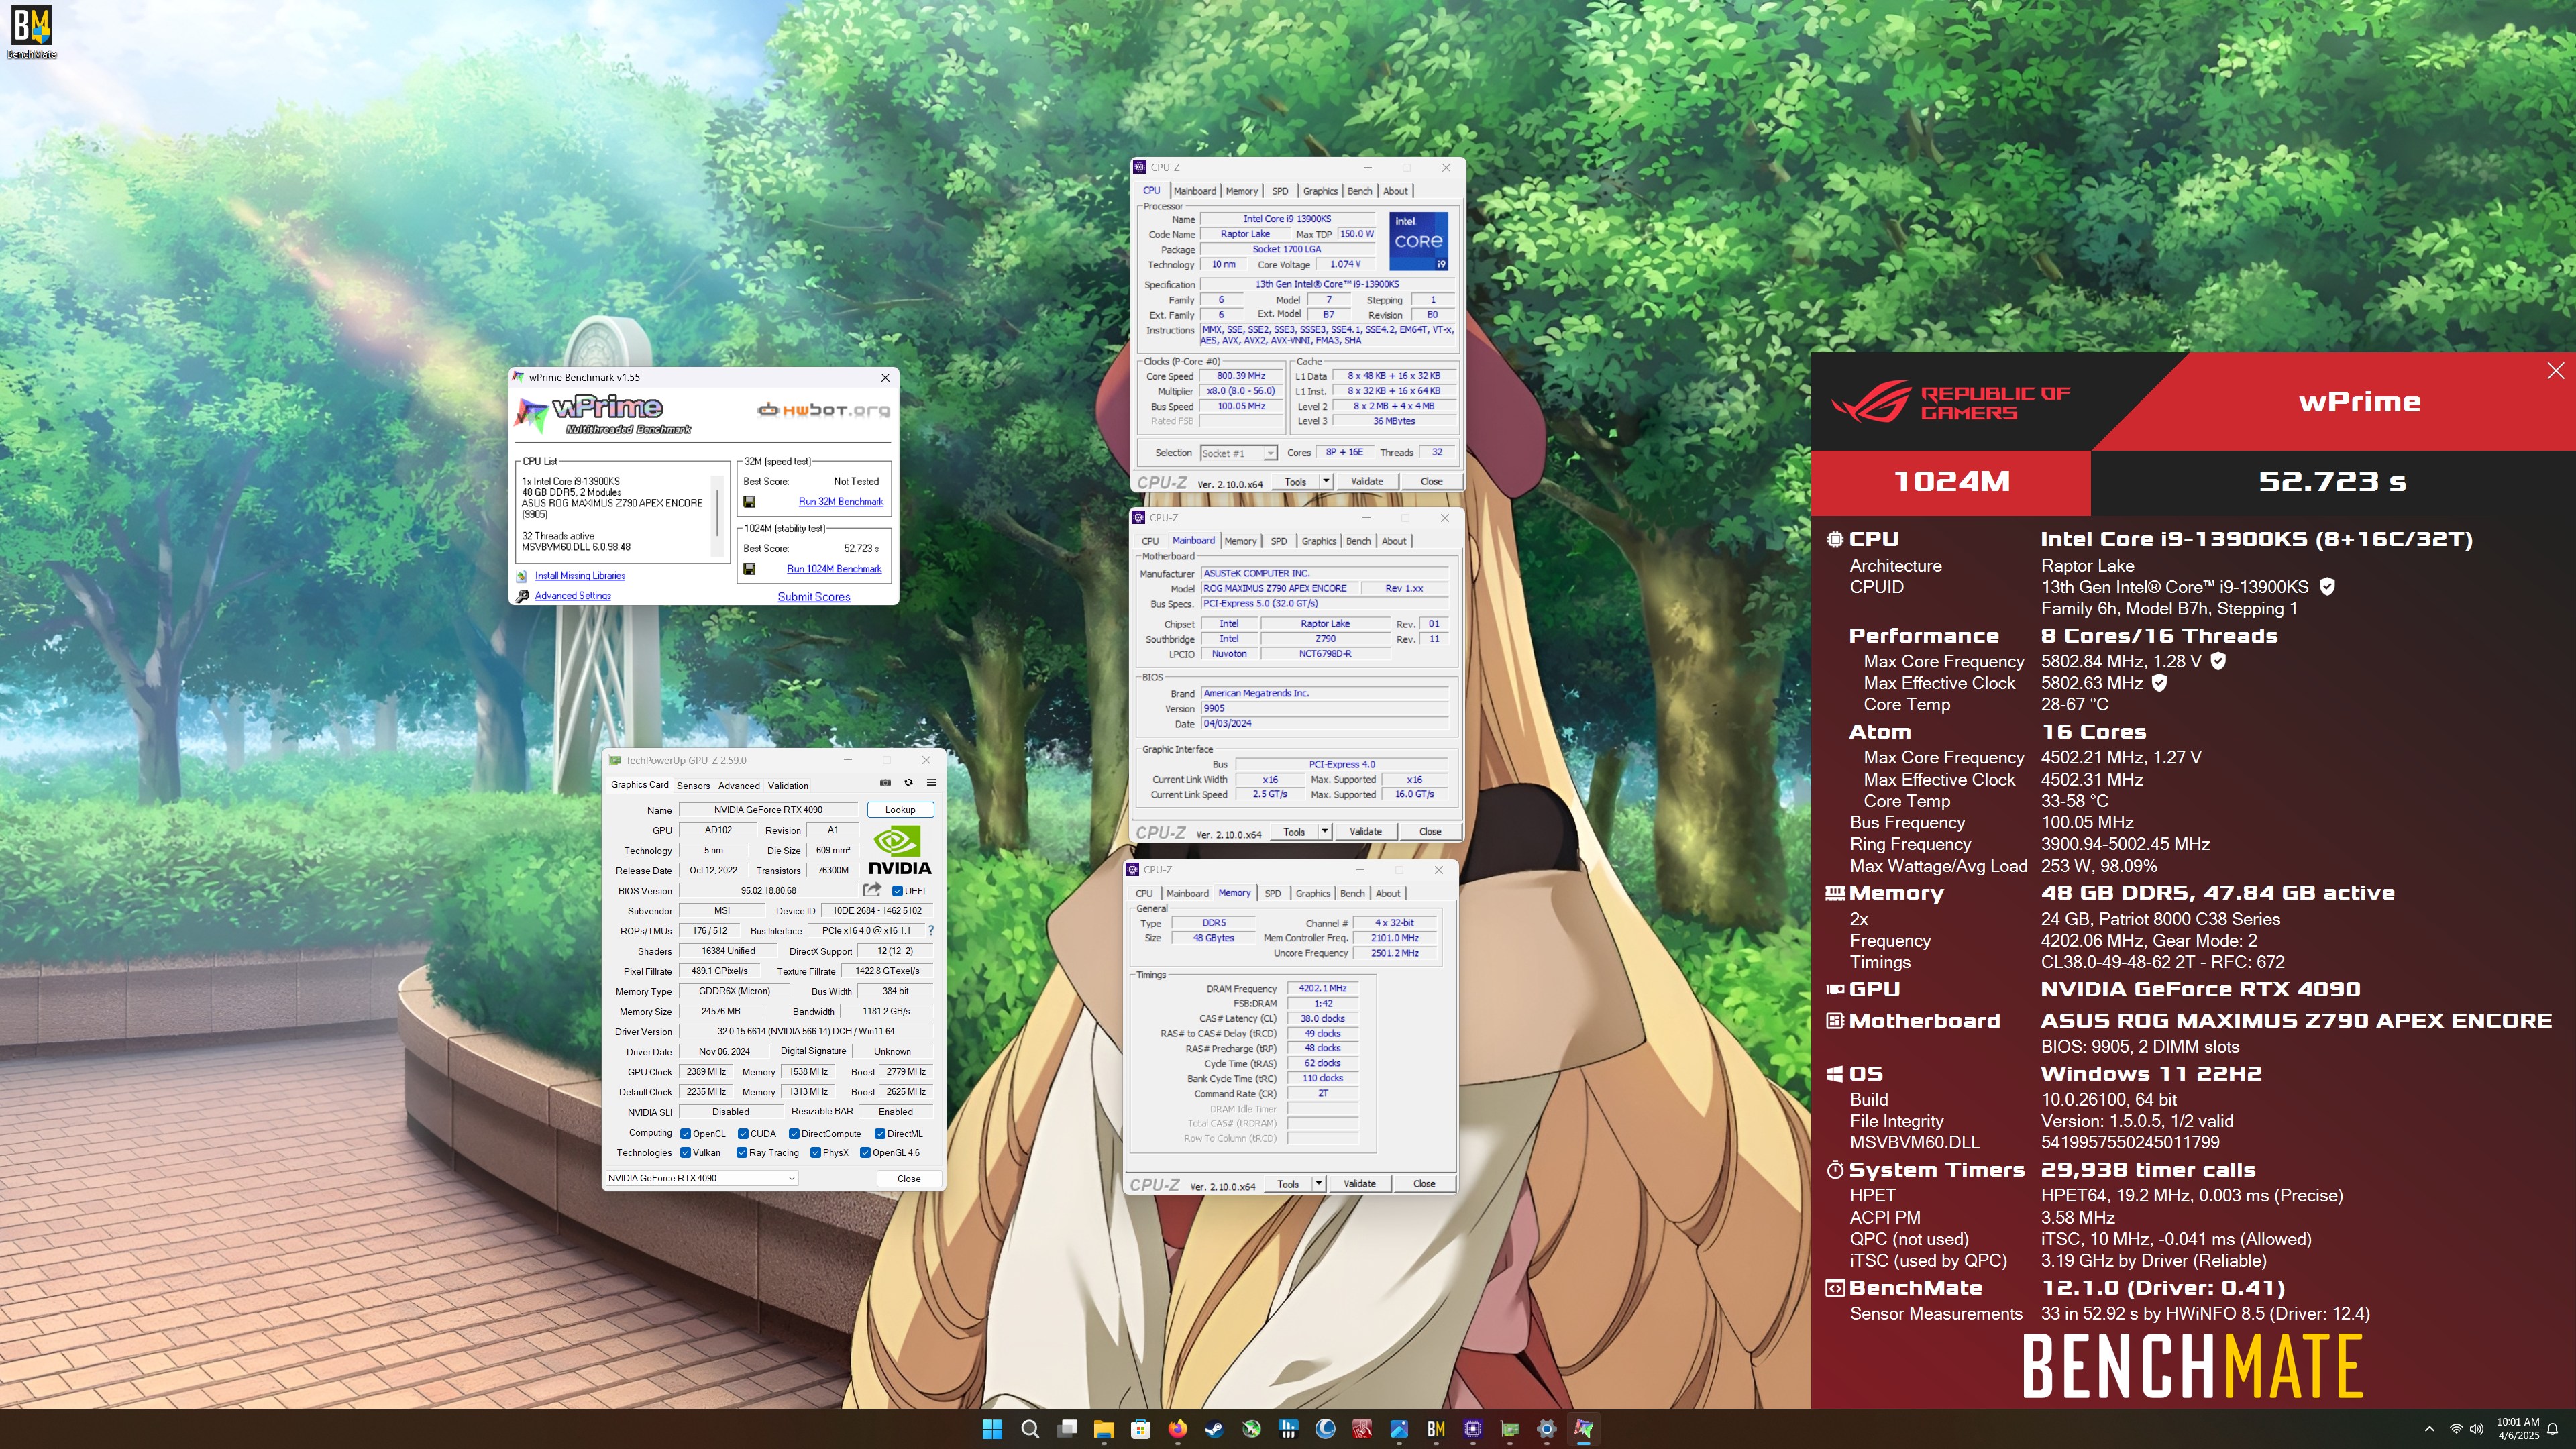This screenshot has width=2576, height=1449.
Task: Open the notification bell in system tray
Action: point(2553,1429)
